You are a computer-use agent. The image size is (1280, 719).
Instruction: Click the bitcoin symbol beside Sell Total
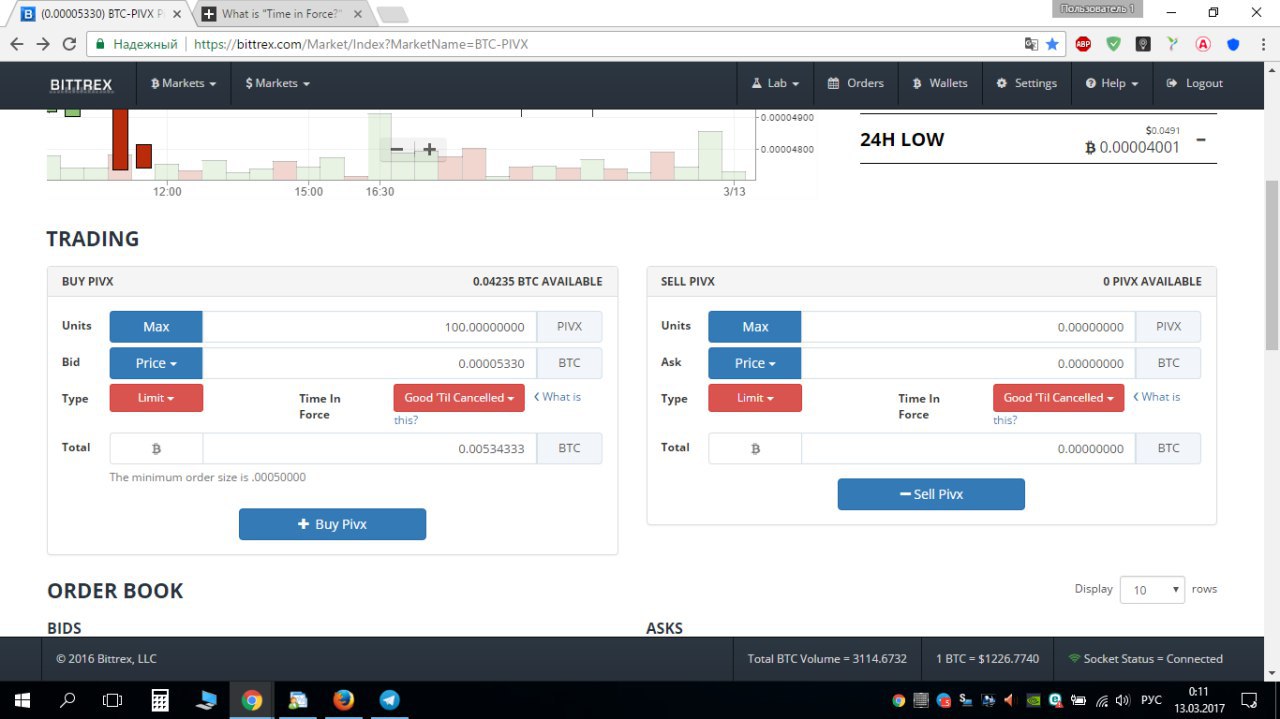[x=755, y=448]
